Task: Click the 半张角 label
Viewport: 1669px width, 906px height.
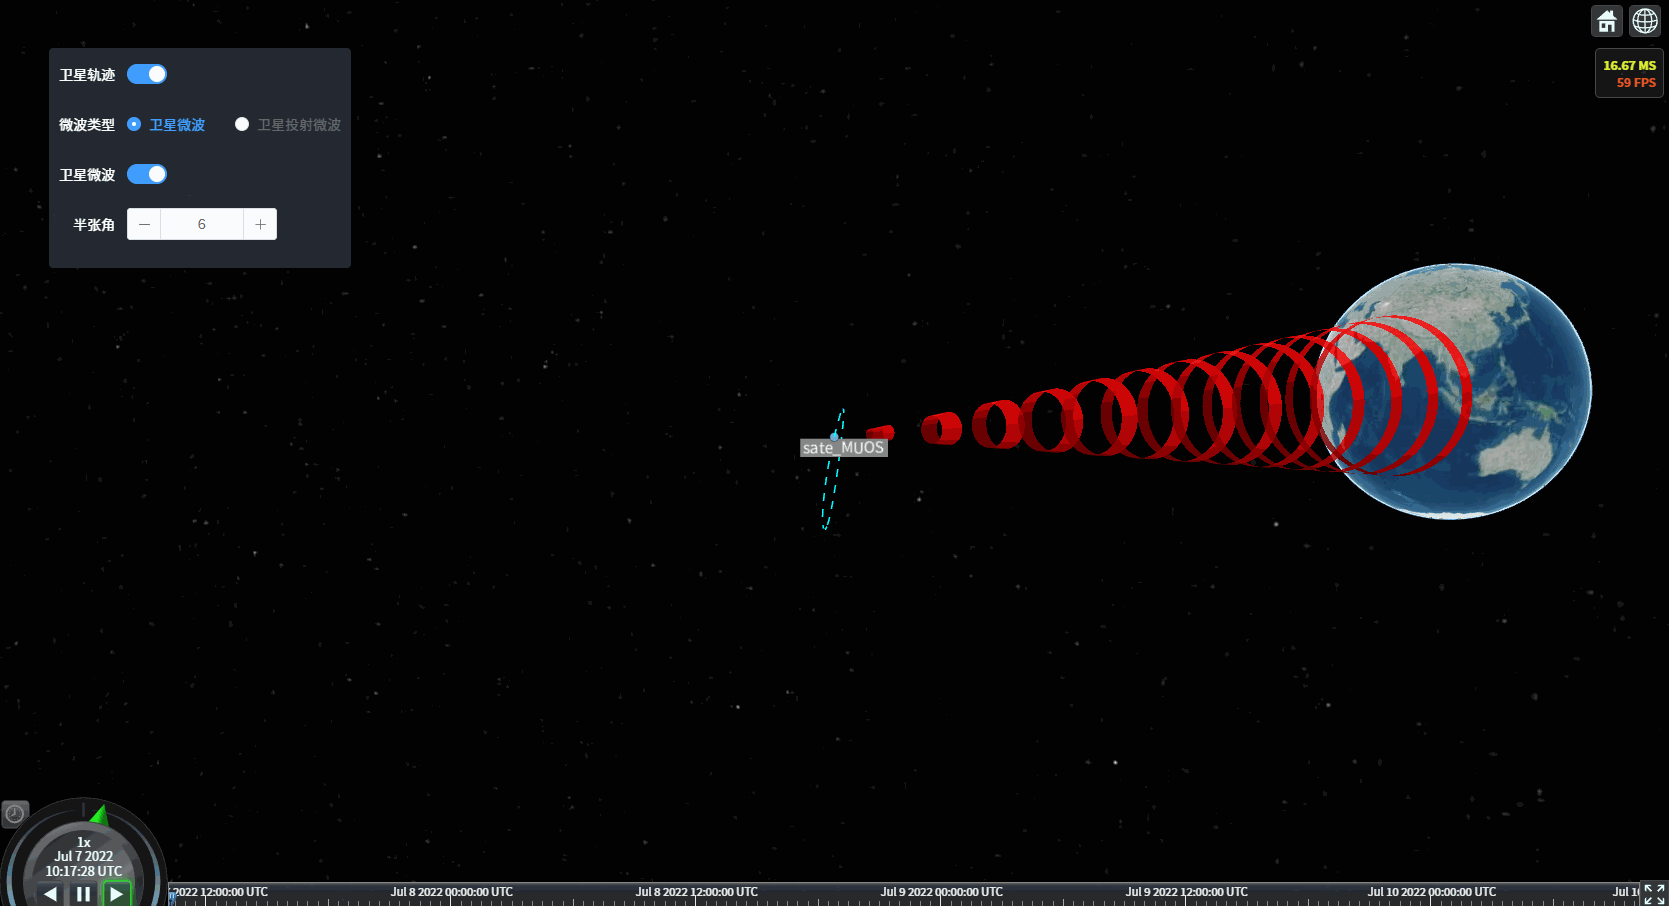Action: [94, 224]
